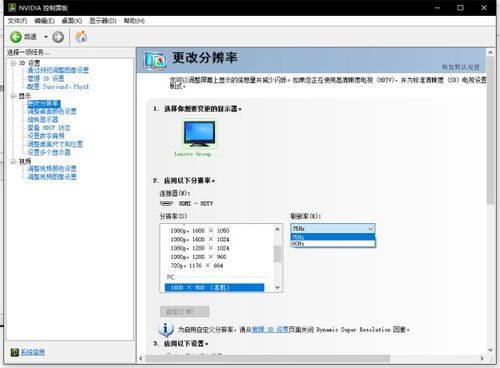Screen dimensions: 500x368
Task: Choose the 60Hz refresh rate option
Action: (333, 244)
